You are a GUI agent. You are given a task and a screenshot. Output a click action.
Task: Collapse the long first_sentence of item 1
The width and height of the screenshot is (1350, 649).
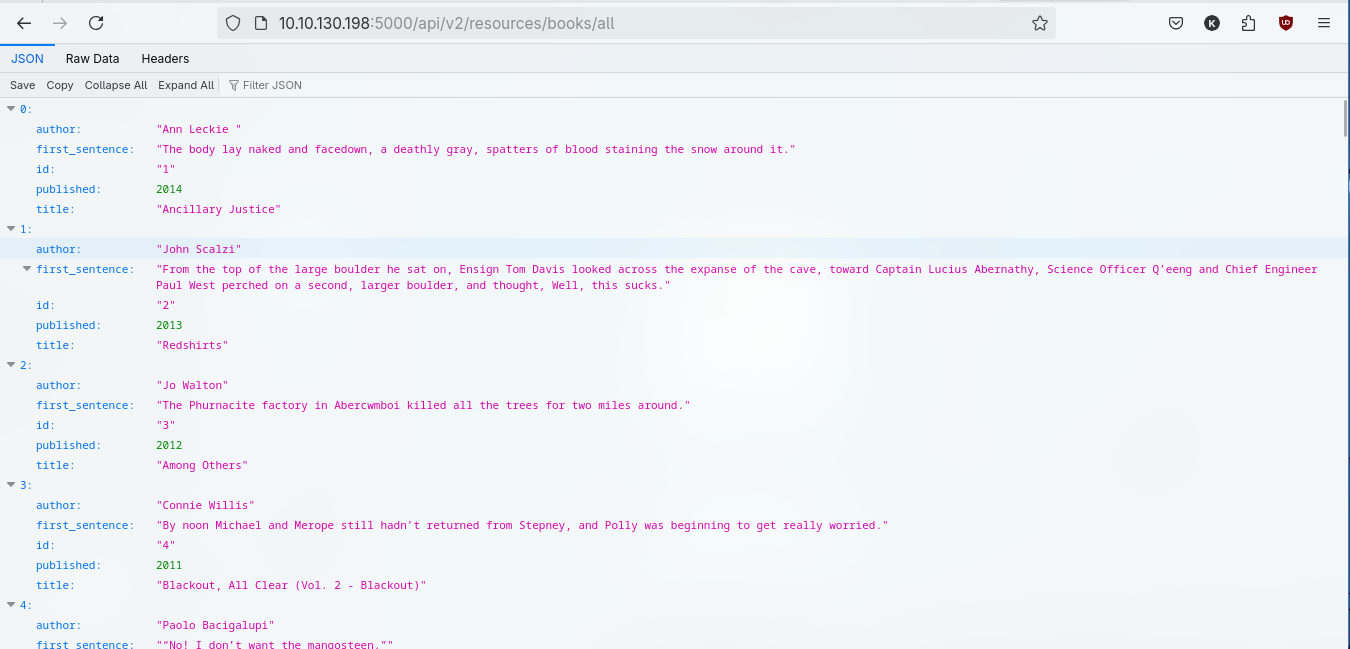pyautogui.click(x=27, y=269)
